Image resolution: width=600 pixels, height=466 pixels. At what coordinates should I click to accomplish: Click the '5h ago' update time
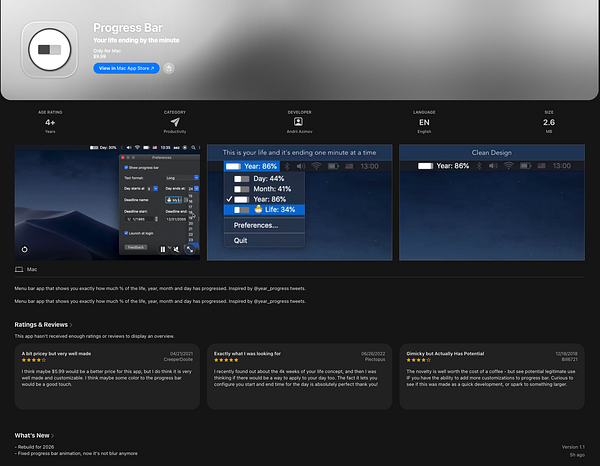(x=577, y=455)
